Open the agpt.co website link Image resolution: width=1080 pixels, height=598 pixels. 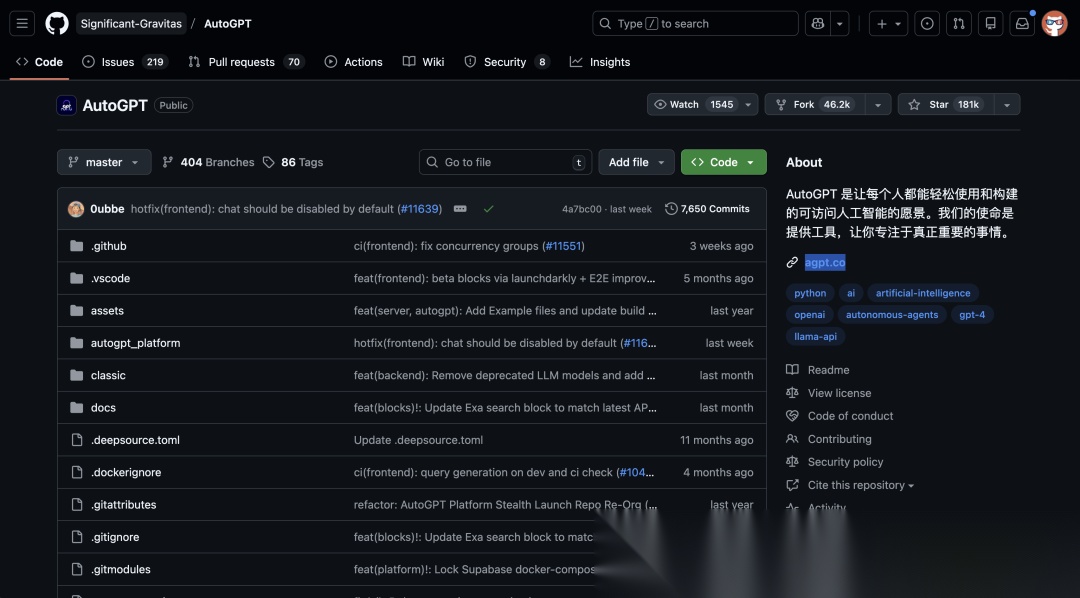coord(824,262)
